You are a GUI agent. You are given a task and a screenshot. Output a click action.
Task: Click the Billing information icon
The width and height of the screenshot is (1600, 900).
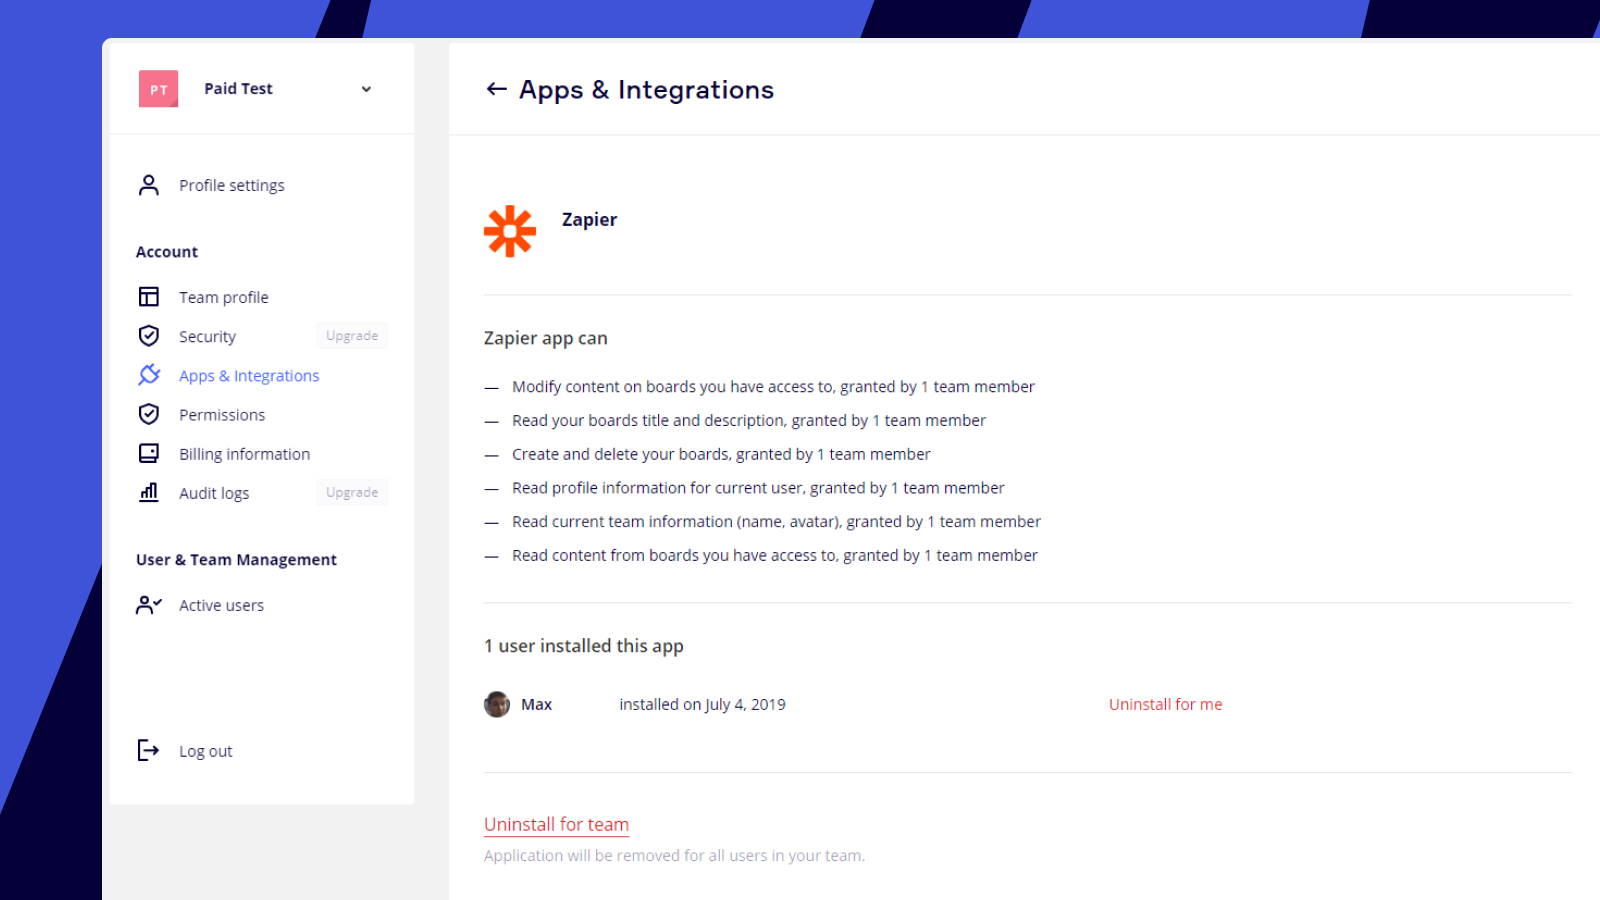(x=149, y=454)
